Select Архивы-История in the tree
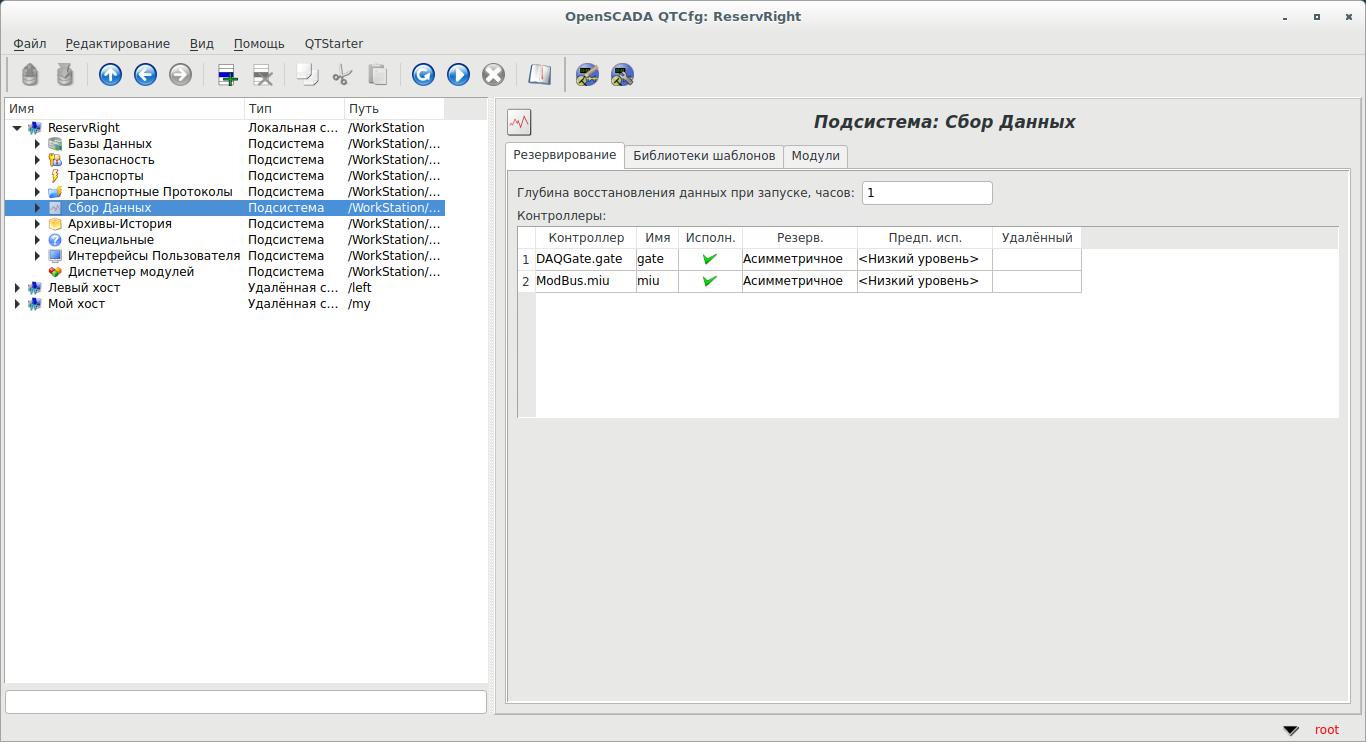1366x742 pixels. [x=120, y=224]
